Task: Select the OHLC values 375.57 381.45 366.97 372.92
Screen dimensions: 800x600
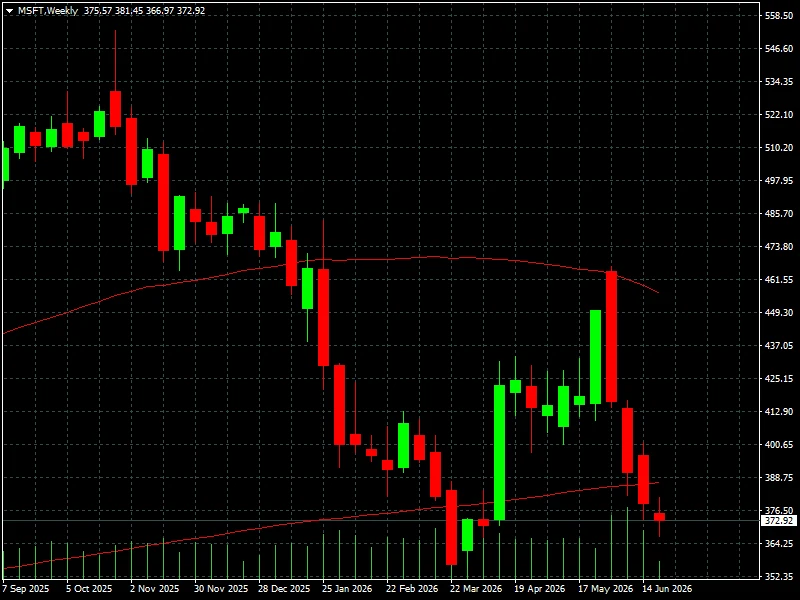Action: [x=144, y=11]
